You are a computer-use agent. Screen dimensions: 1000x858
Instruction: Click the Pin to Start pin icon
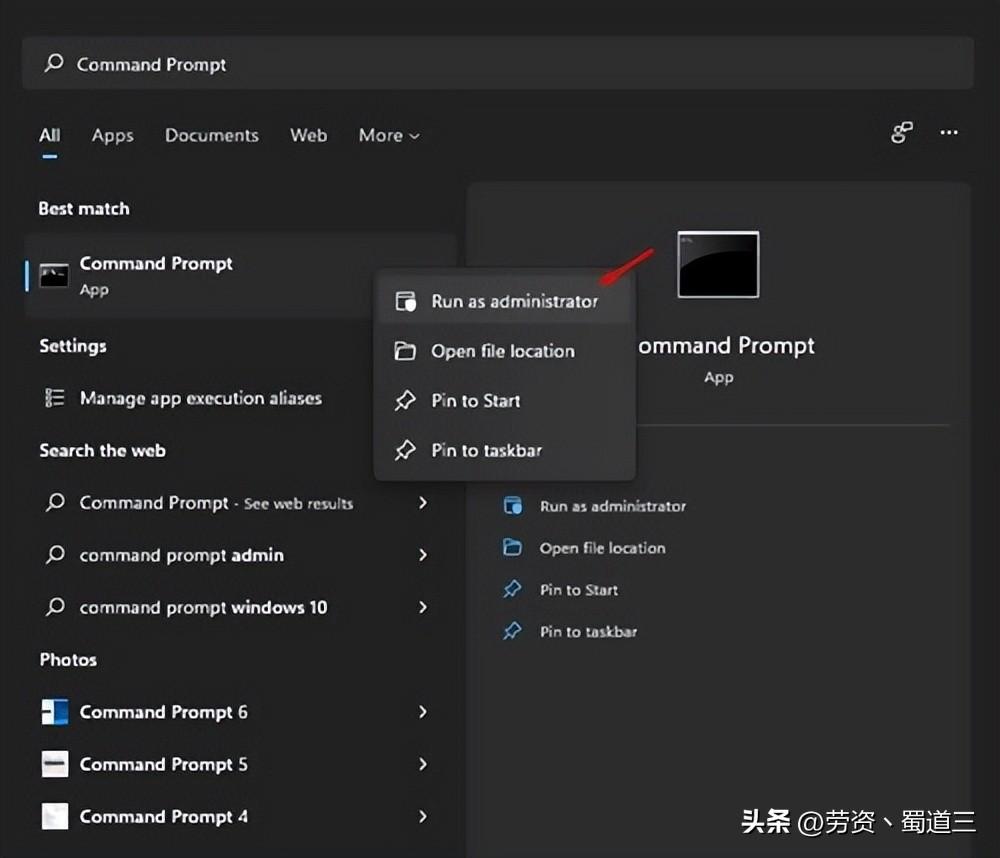click(x=405, y=400)
